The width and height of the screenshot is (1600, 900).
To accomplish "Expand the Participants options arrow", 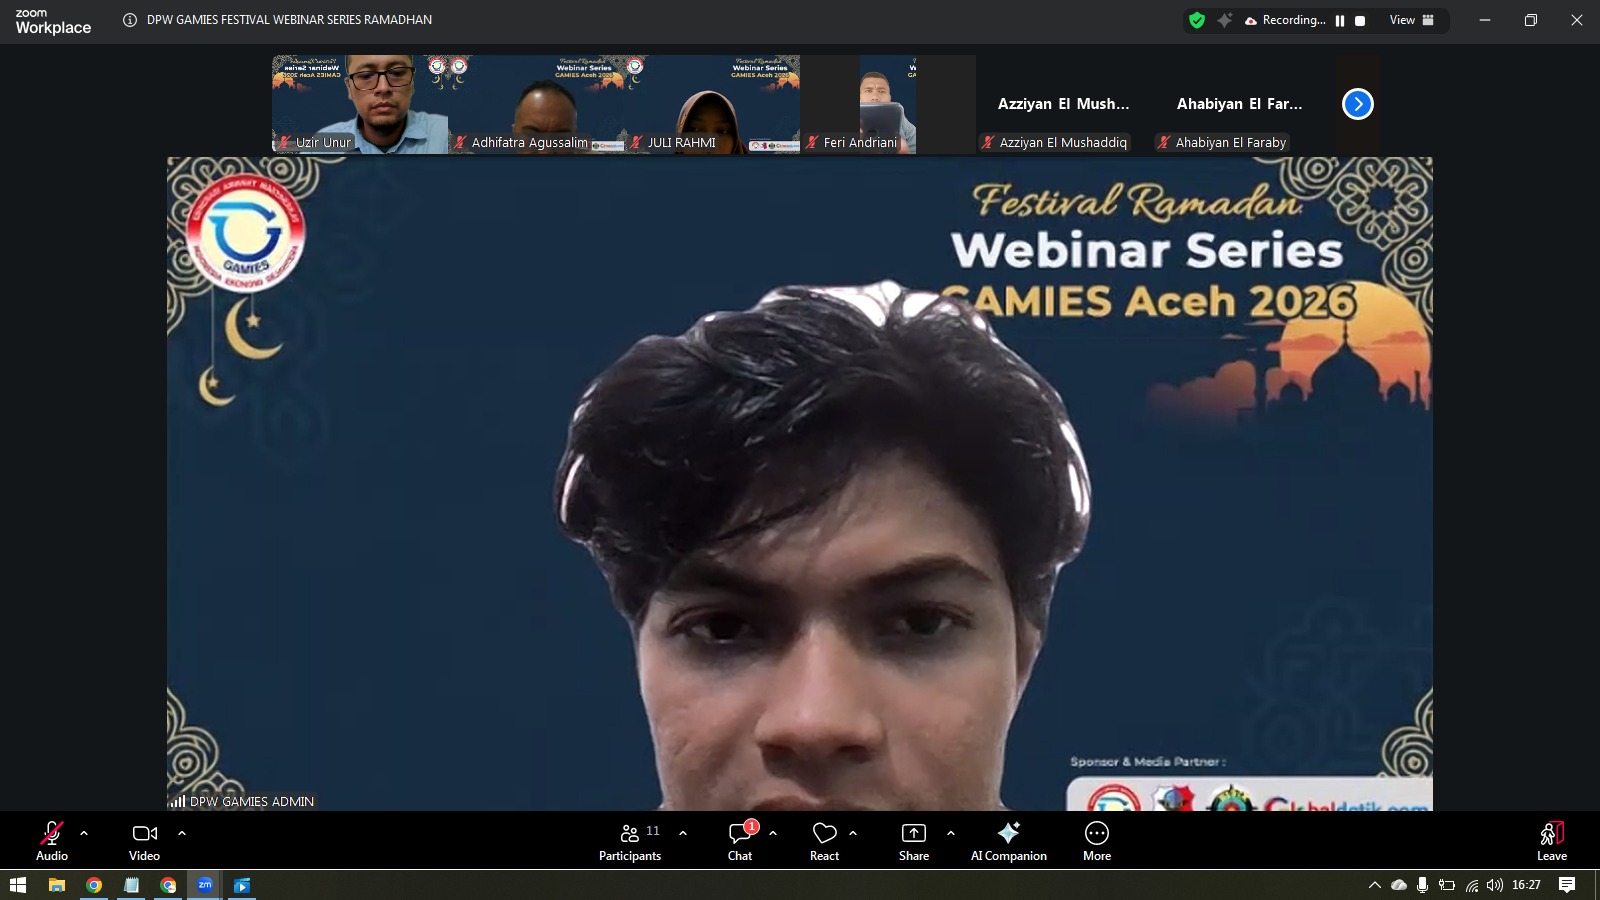I will tap(683, 832).
